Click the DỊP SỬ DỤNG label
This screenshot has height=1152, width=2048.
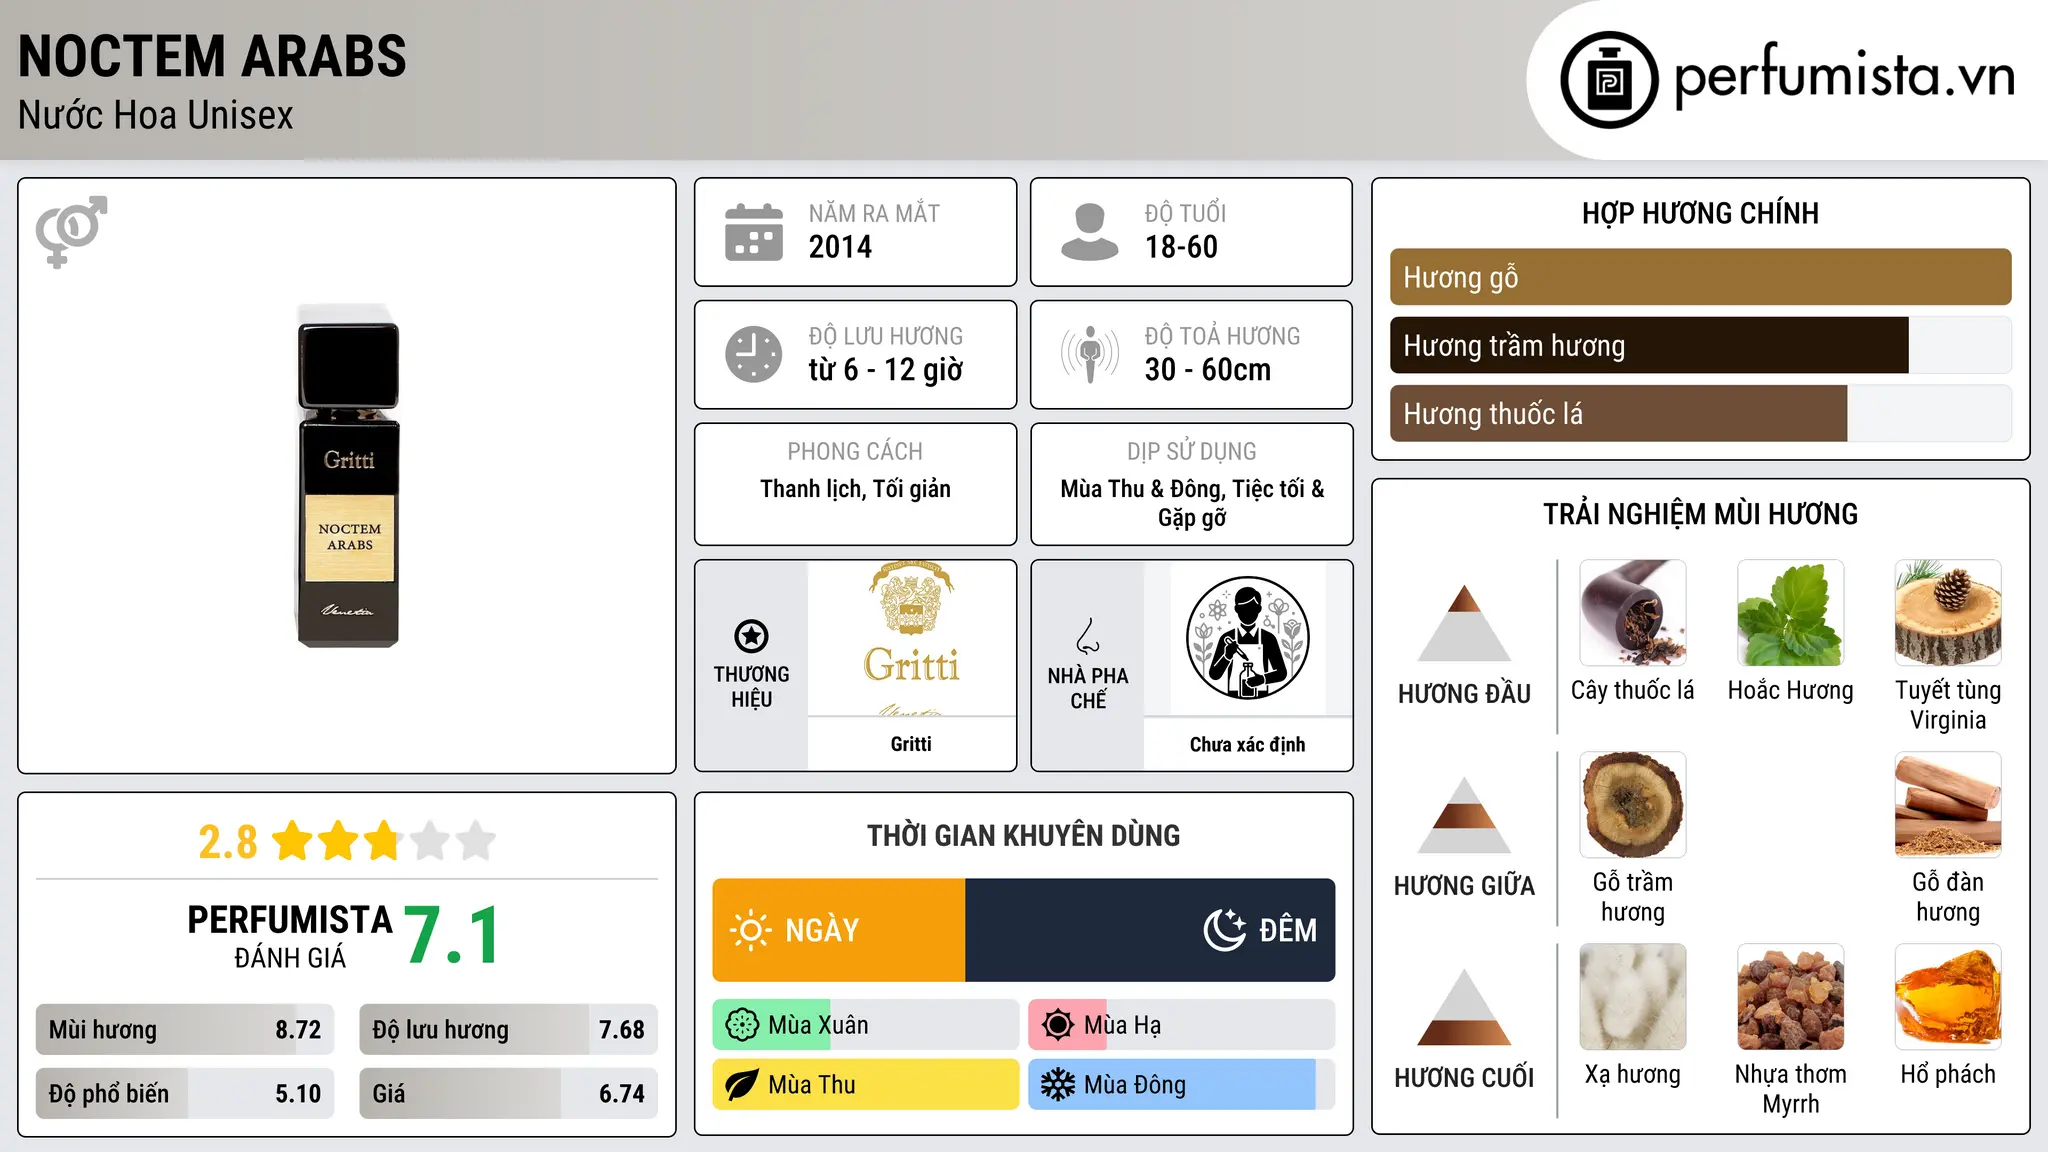tap(1191, 452)
